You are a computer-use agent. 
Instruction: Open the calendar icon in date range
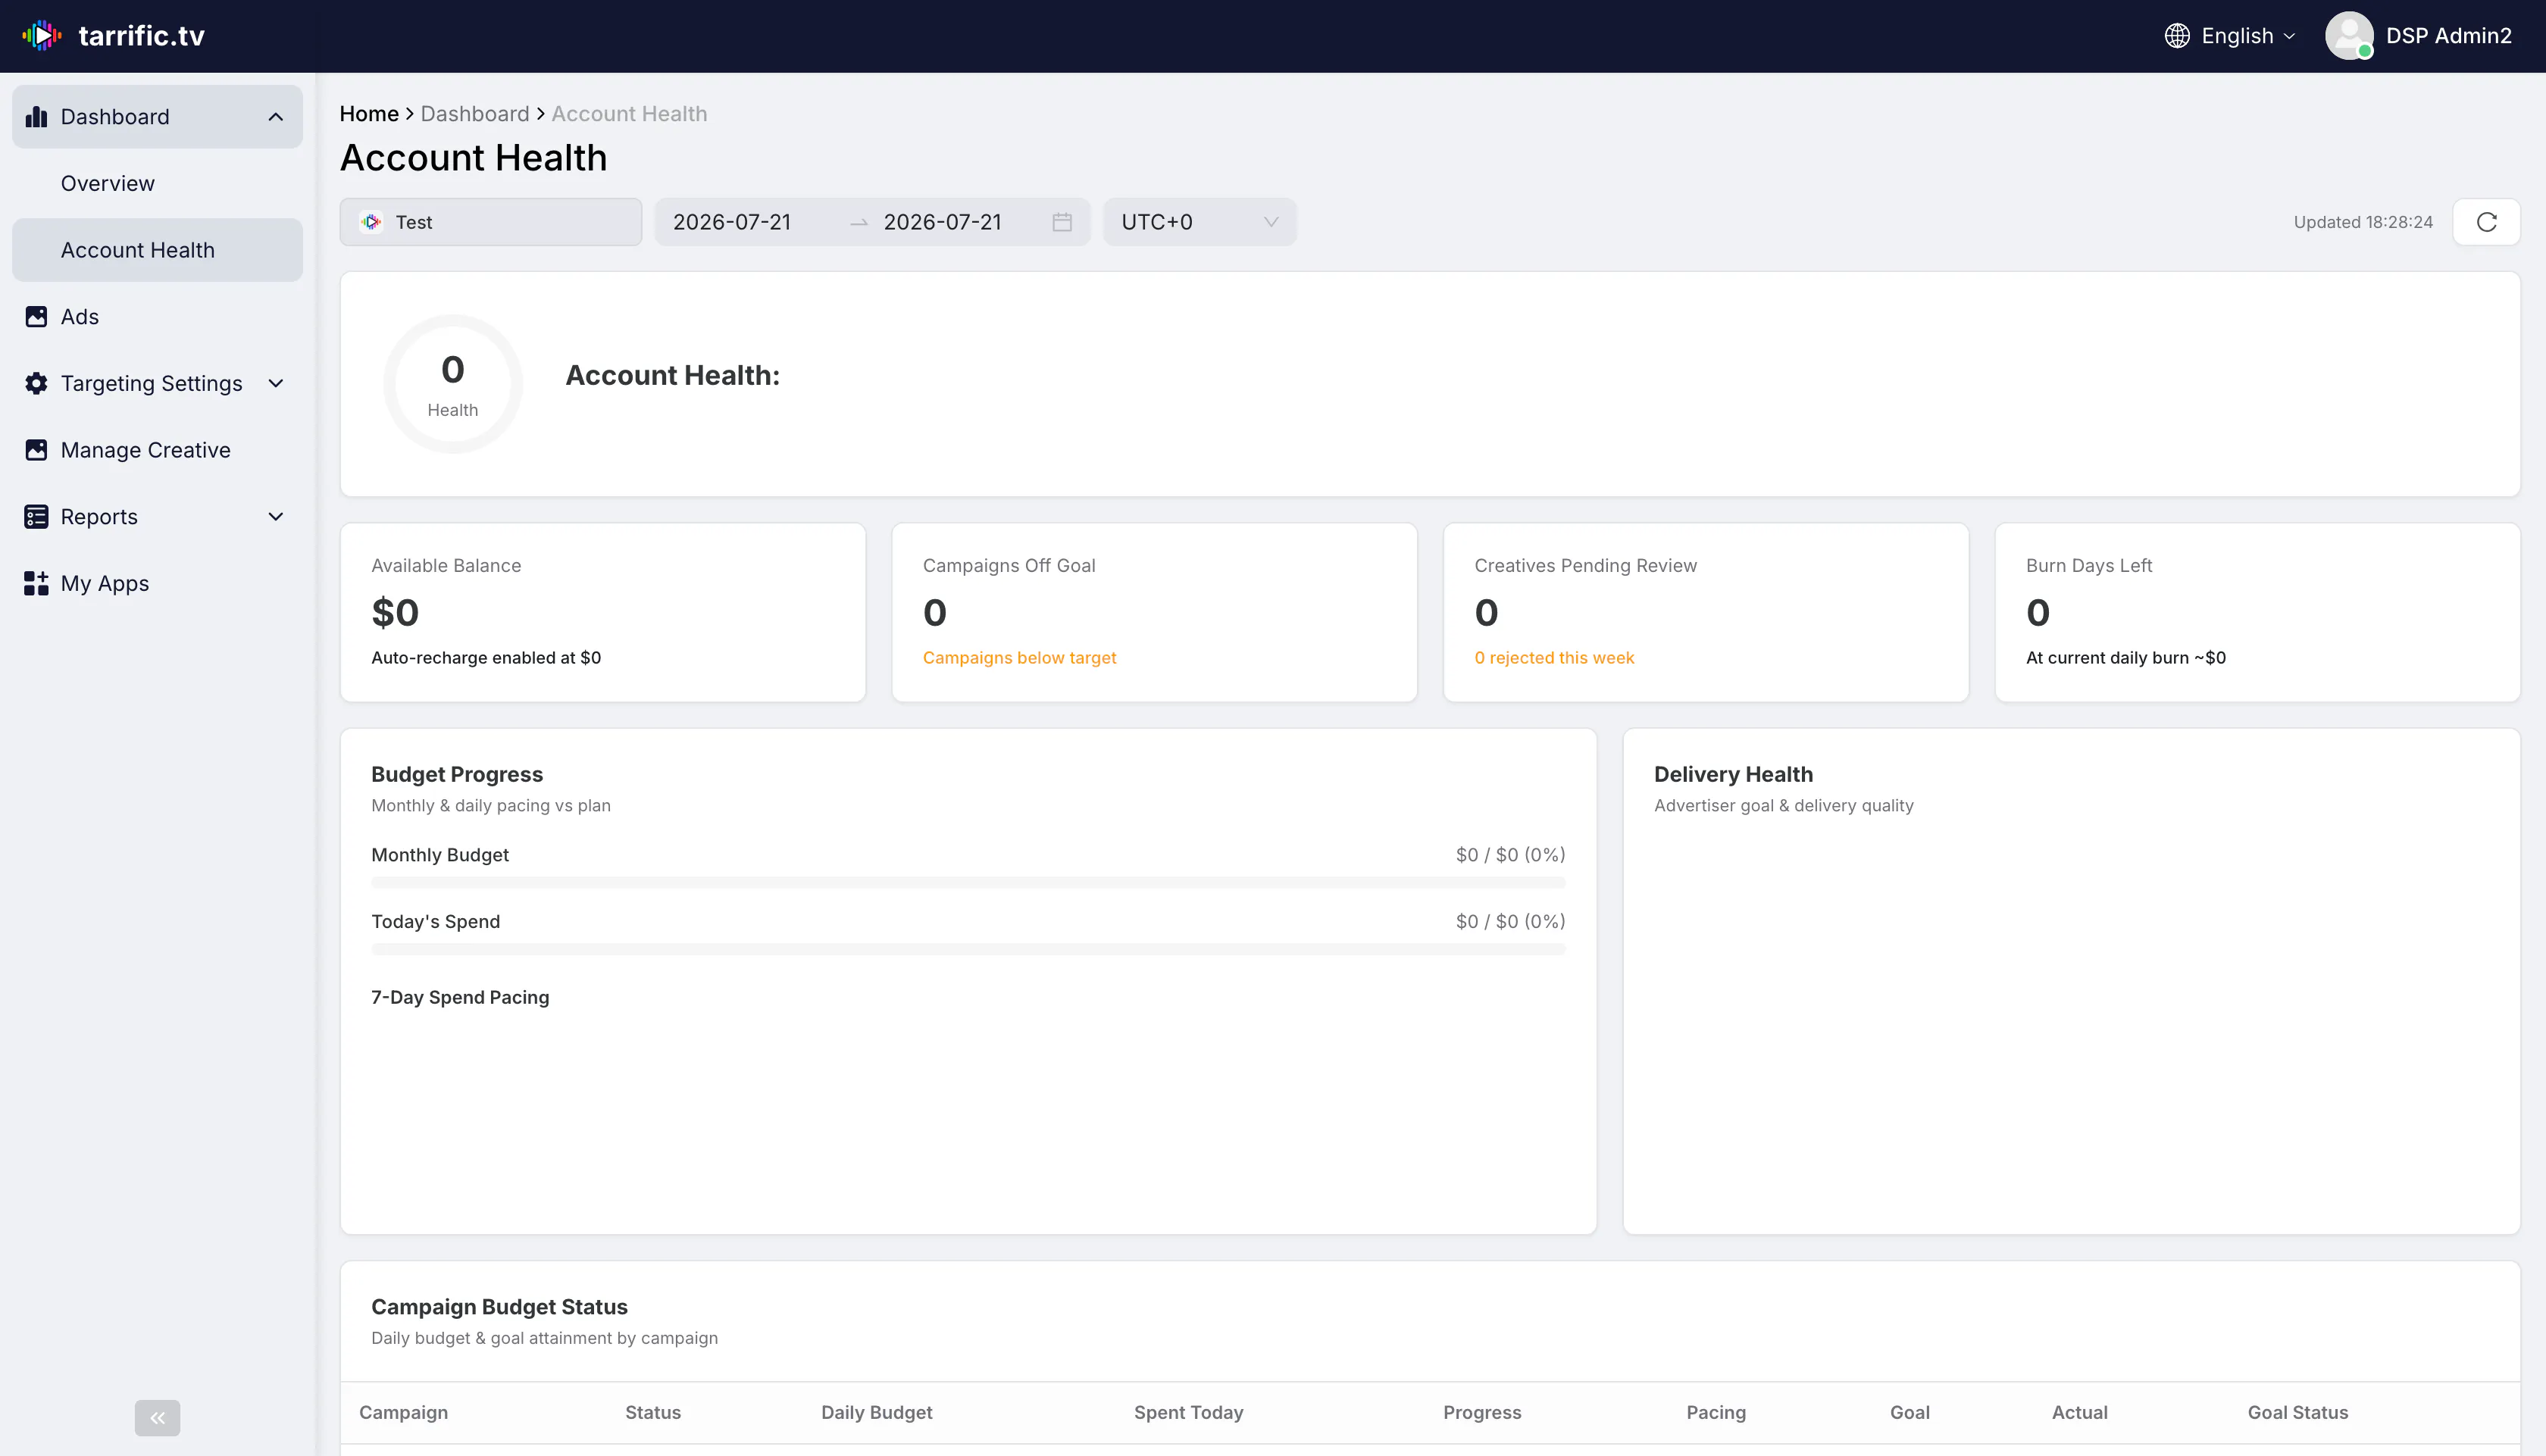click(x=1062, y=222)
